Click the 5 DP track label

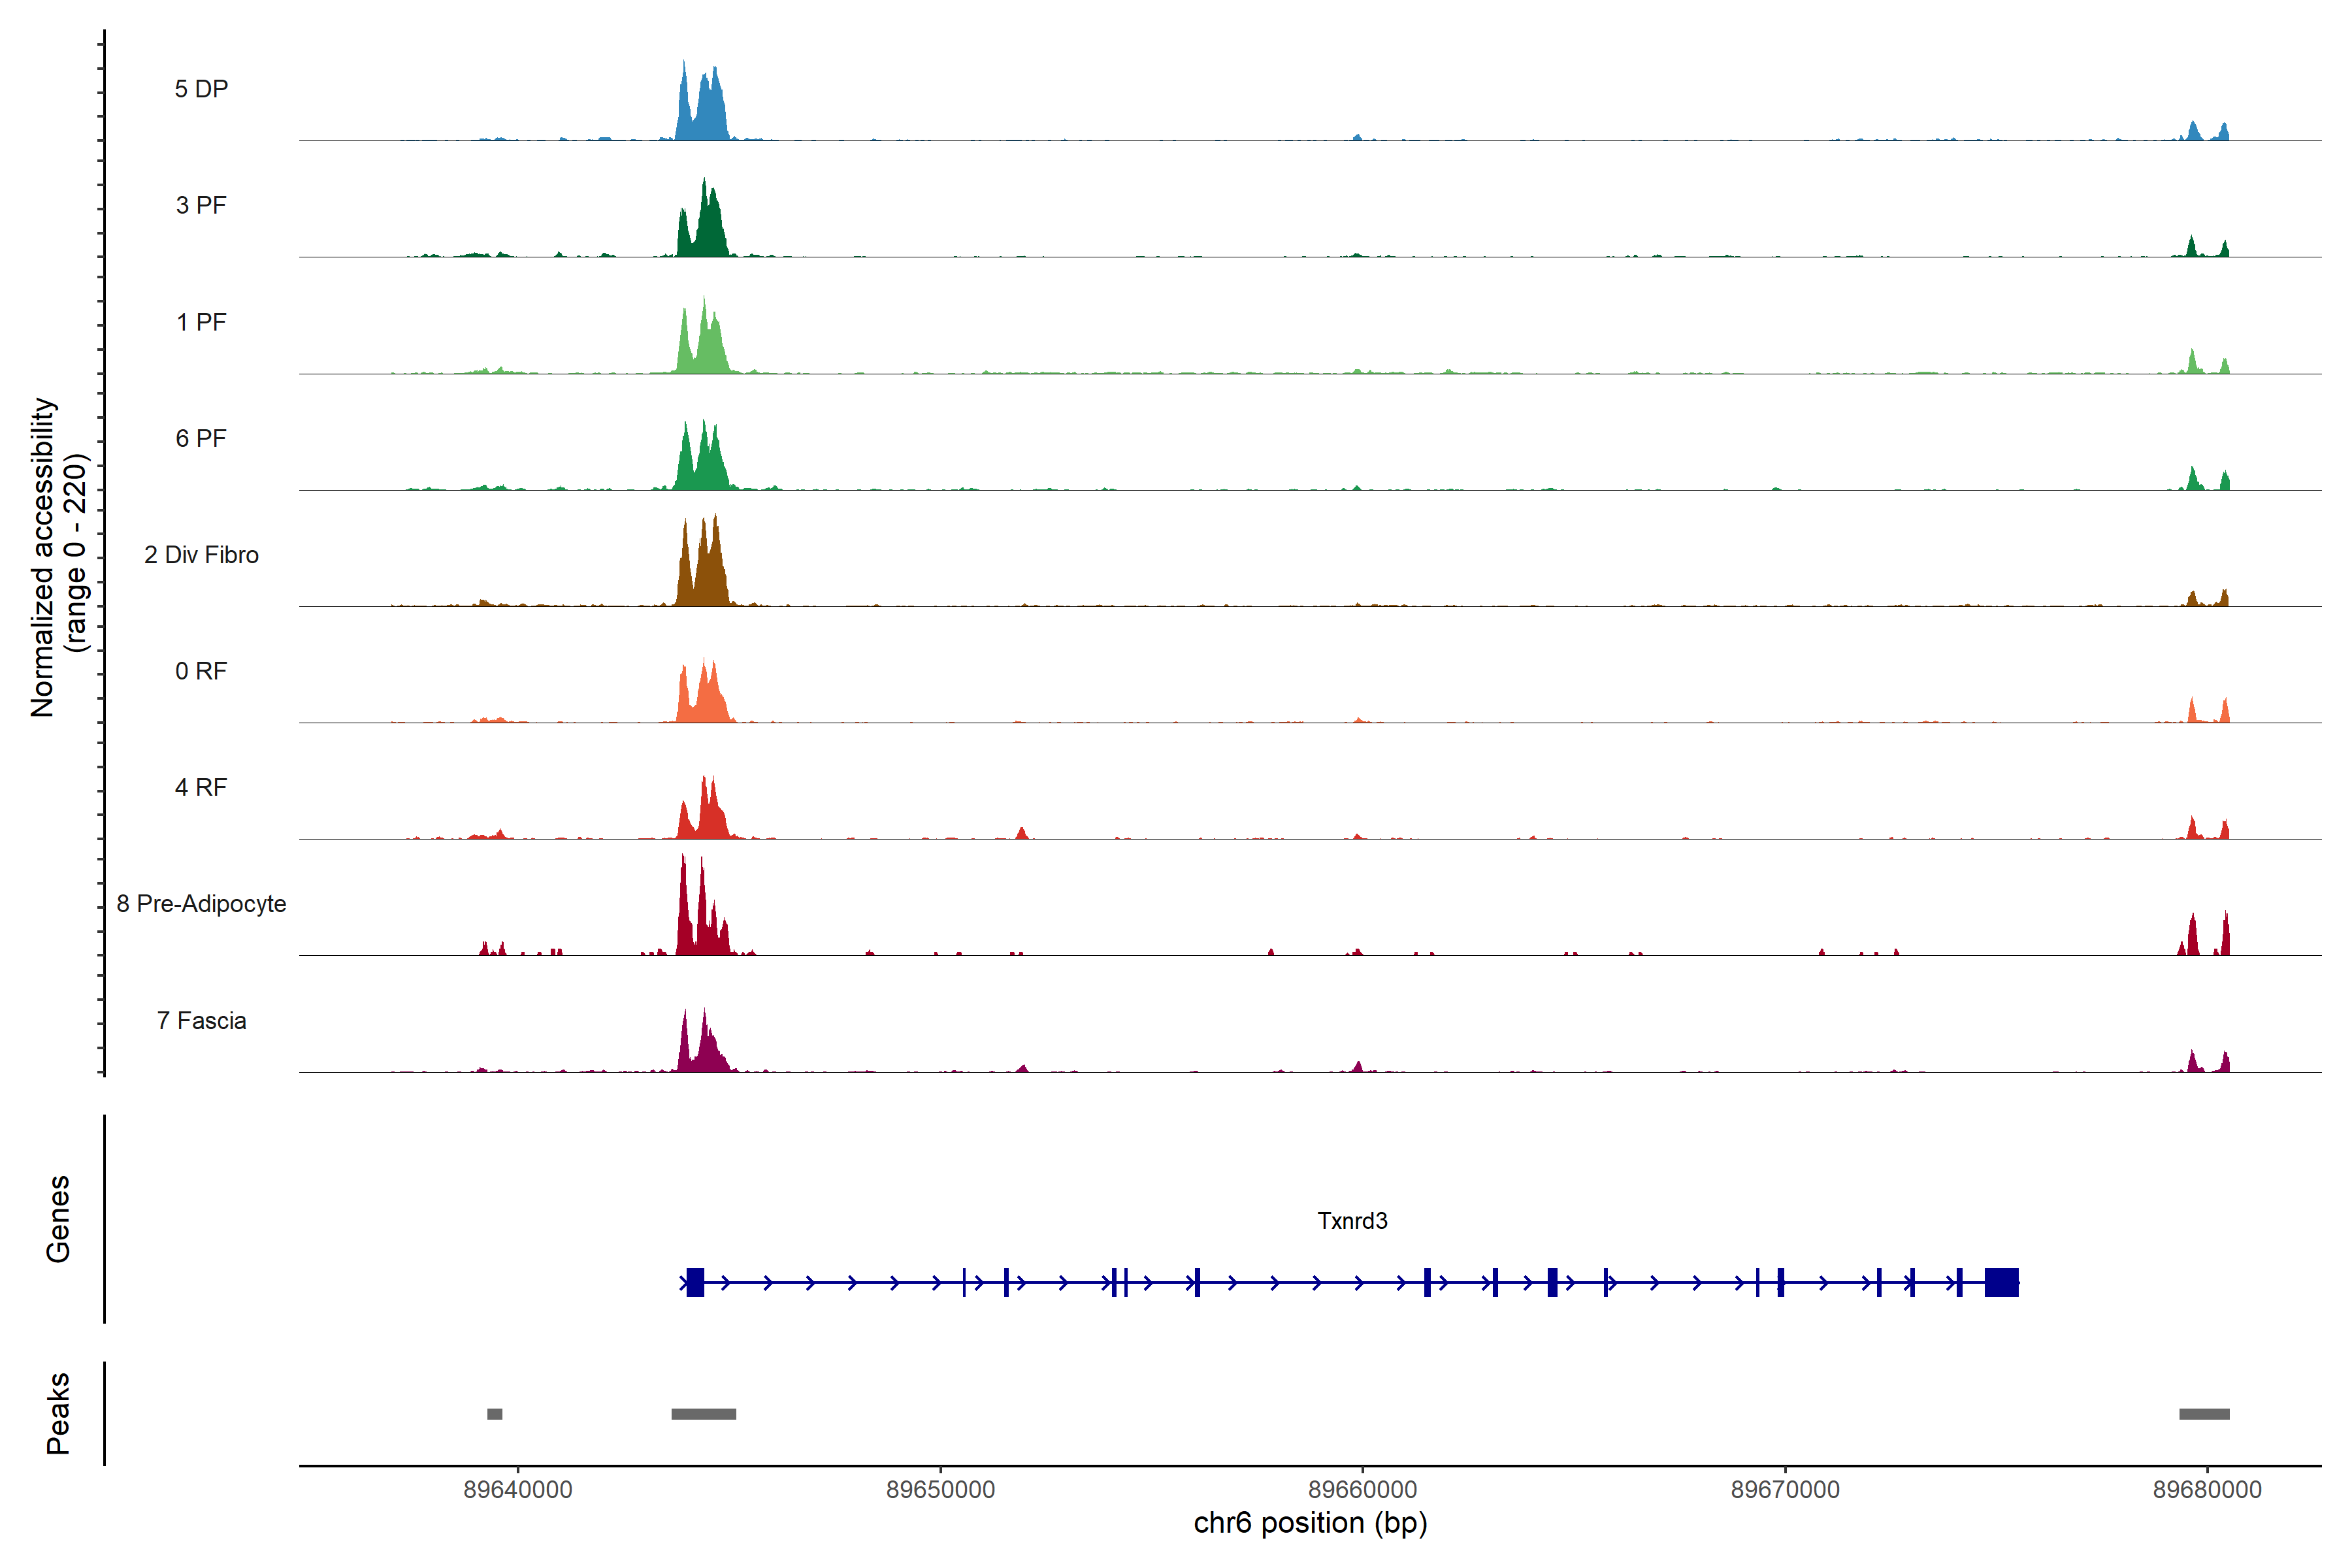201,89
